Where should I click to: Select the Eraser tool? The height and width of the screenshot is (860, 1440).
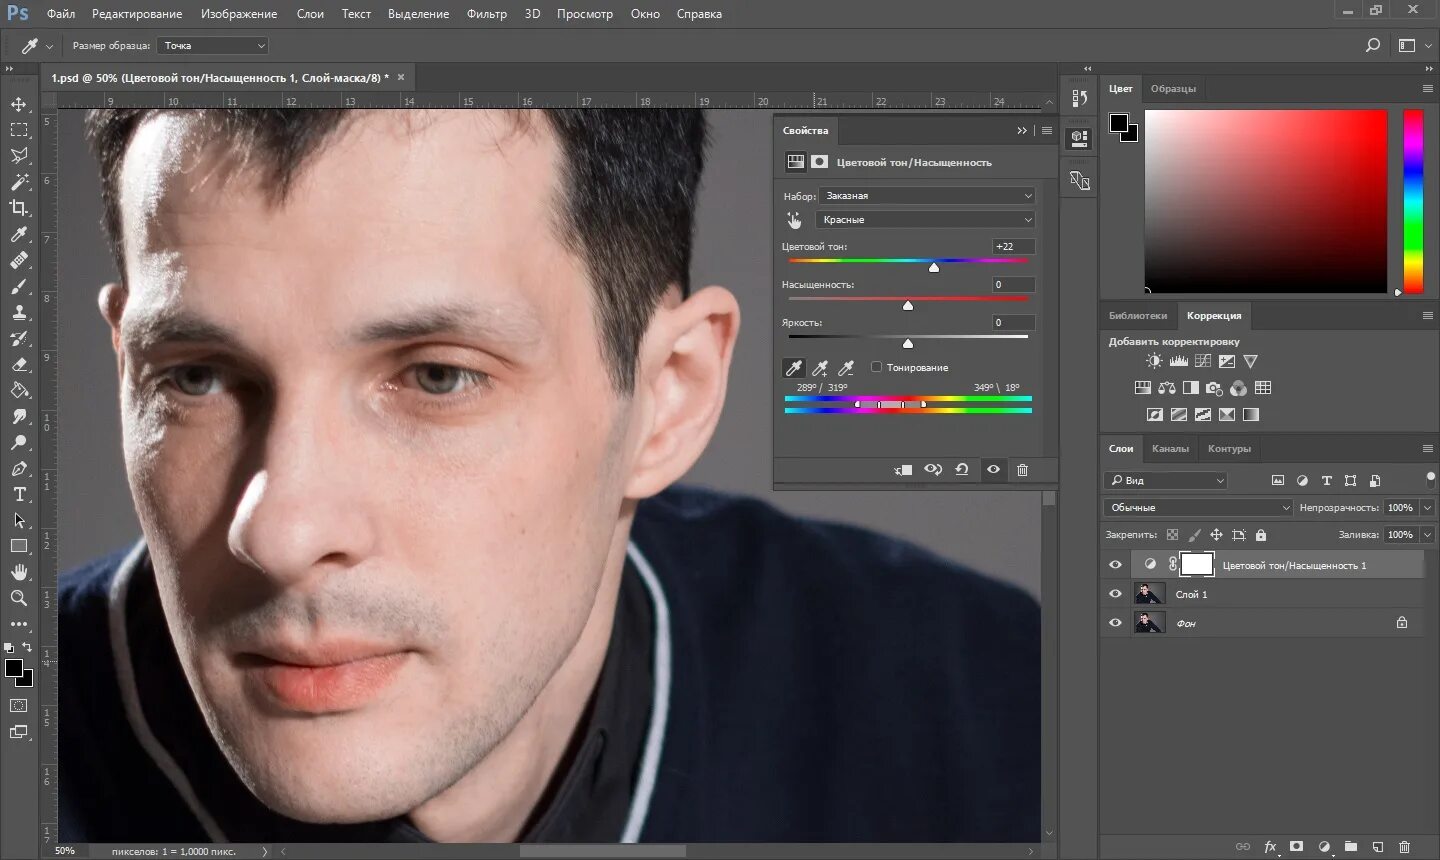pyautogui.click(x=19, y=364)
